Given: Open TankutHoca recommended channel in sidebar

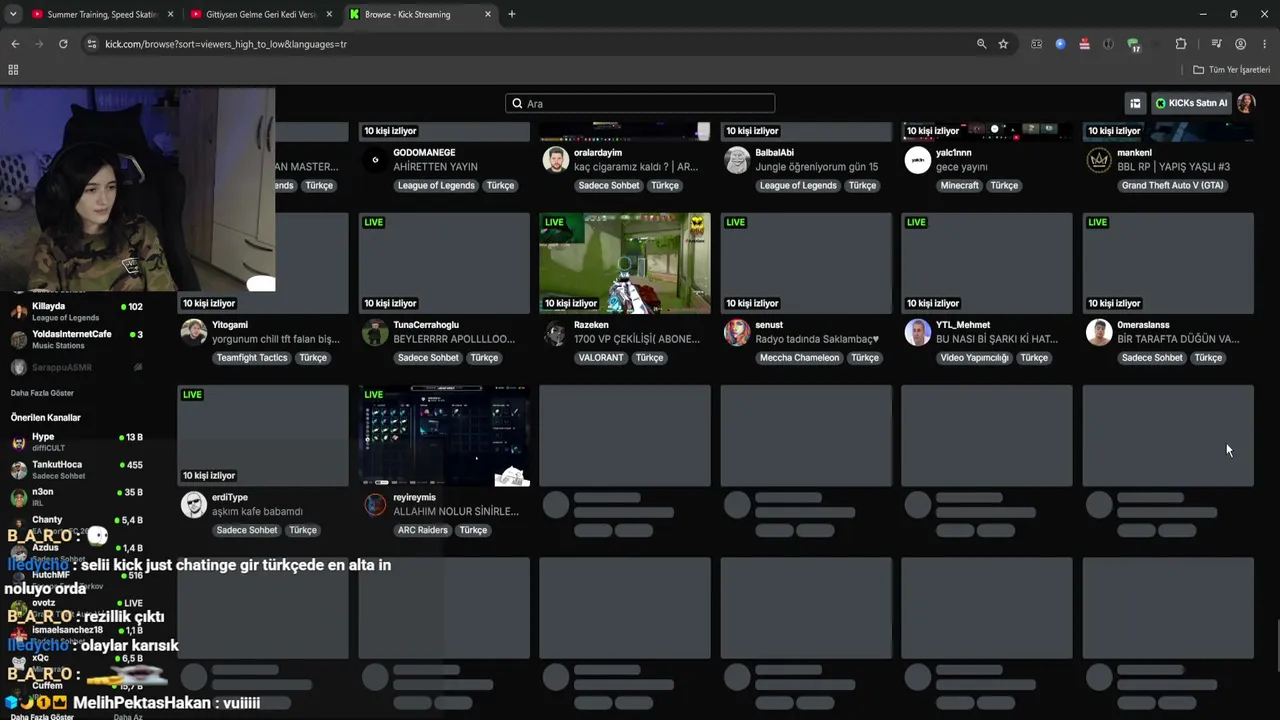Looking at the screenshot, I should pos(77,469).
